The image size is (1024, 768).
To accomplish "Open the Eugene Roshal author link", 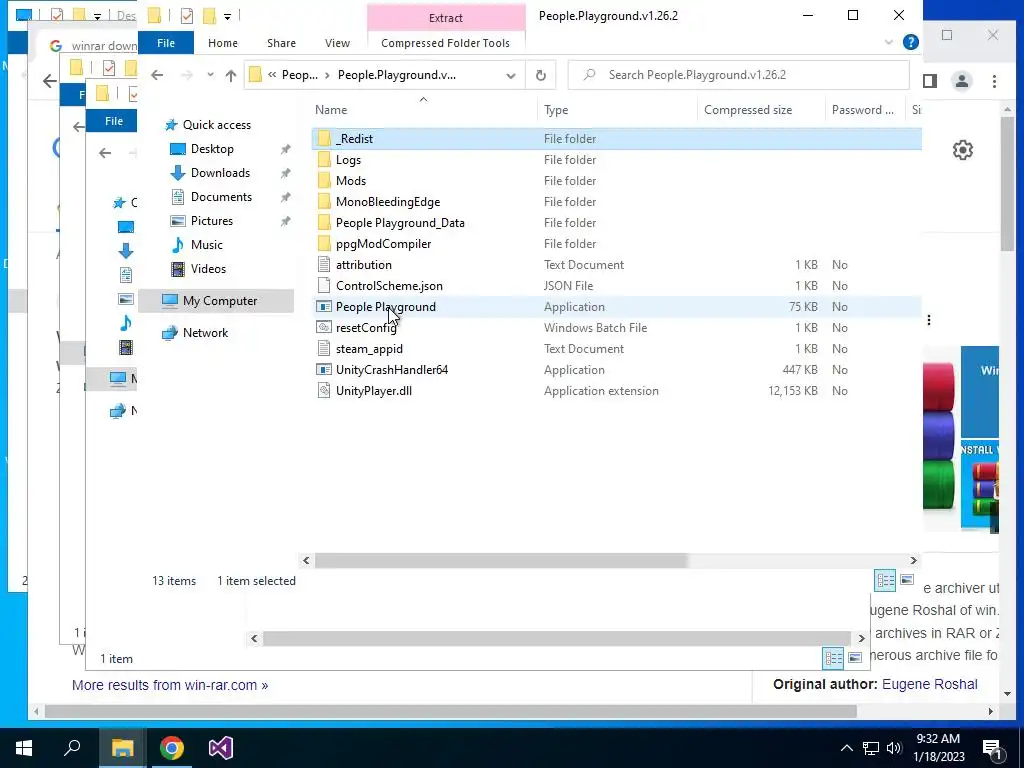I will [929, 684].
